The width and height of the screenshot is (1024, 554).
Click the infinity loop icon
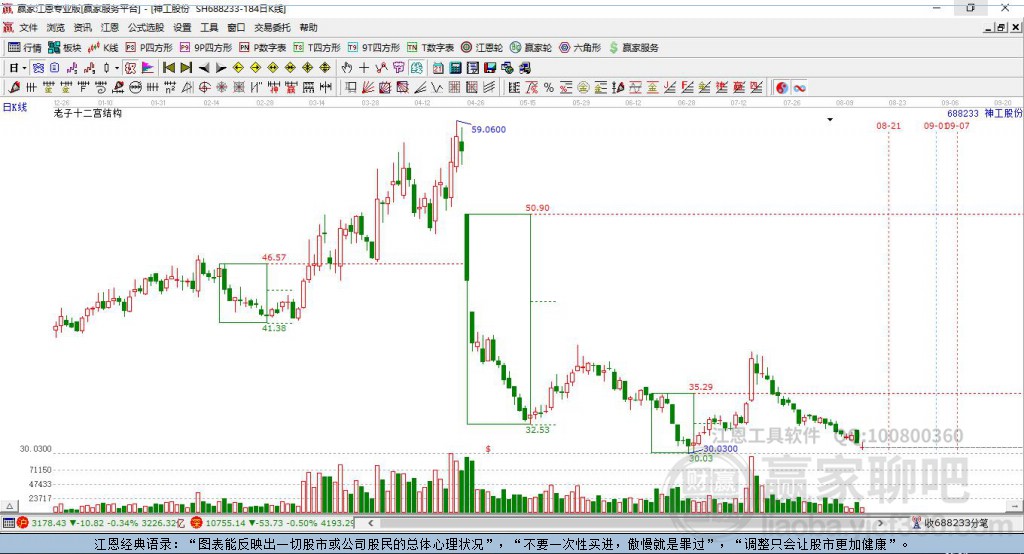pos(799,88)
